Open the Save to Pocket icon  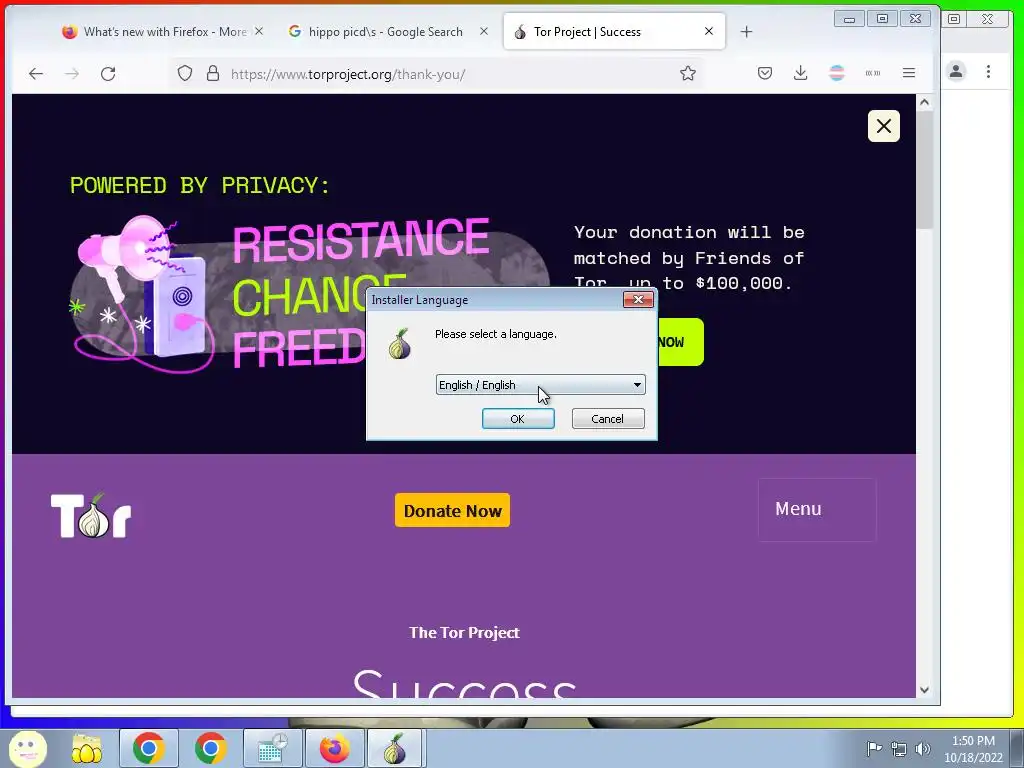point(765,73)
